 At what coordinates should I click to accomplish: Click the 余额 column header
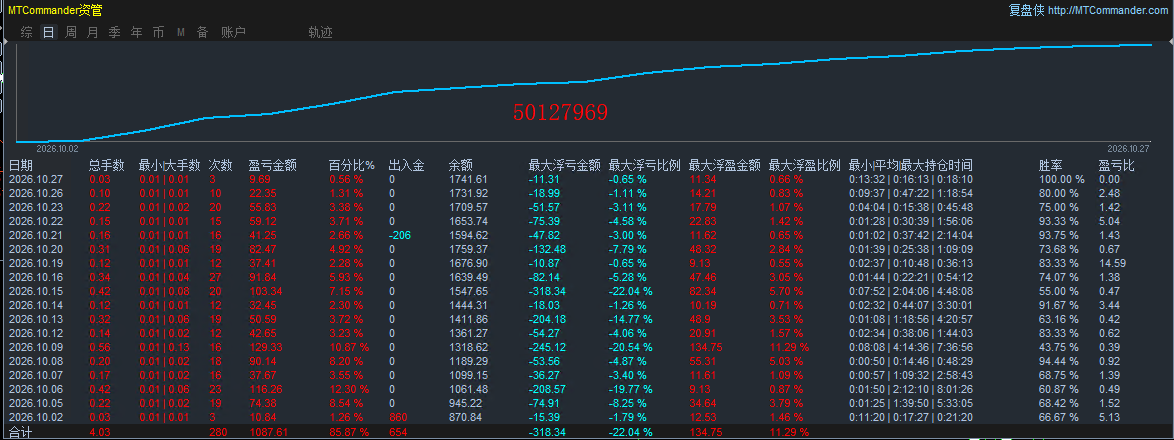pyautogui.click(x=460, y=165)
